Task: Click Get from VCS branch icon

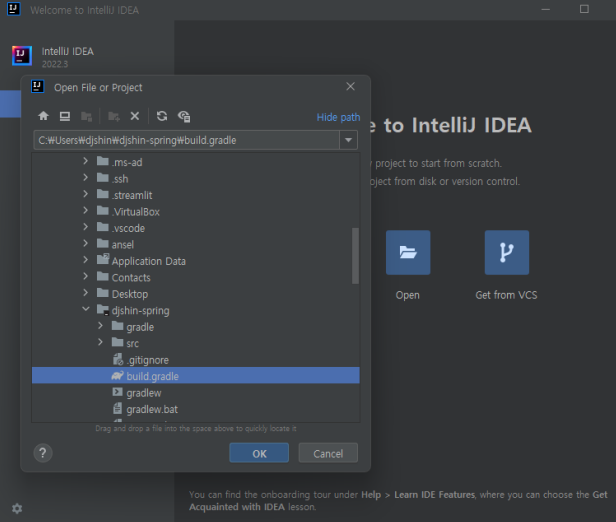Action: tap(506, 253)
